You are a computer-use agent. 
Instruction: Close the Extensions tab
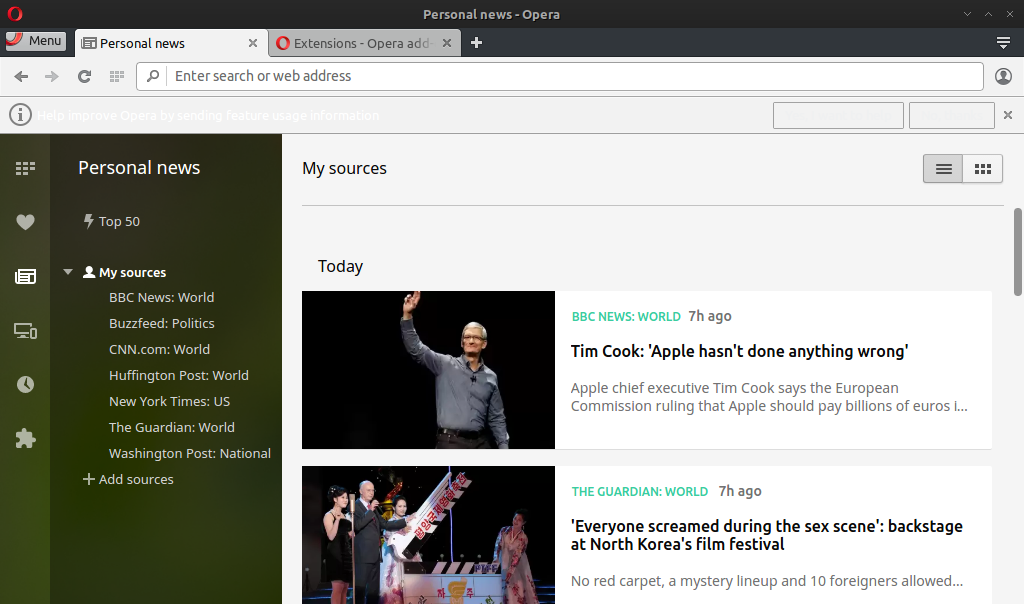[447, 43]
